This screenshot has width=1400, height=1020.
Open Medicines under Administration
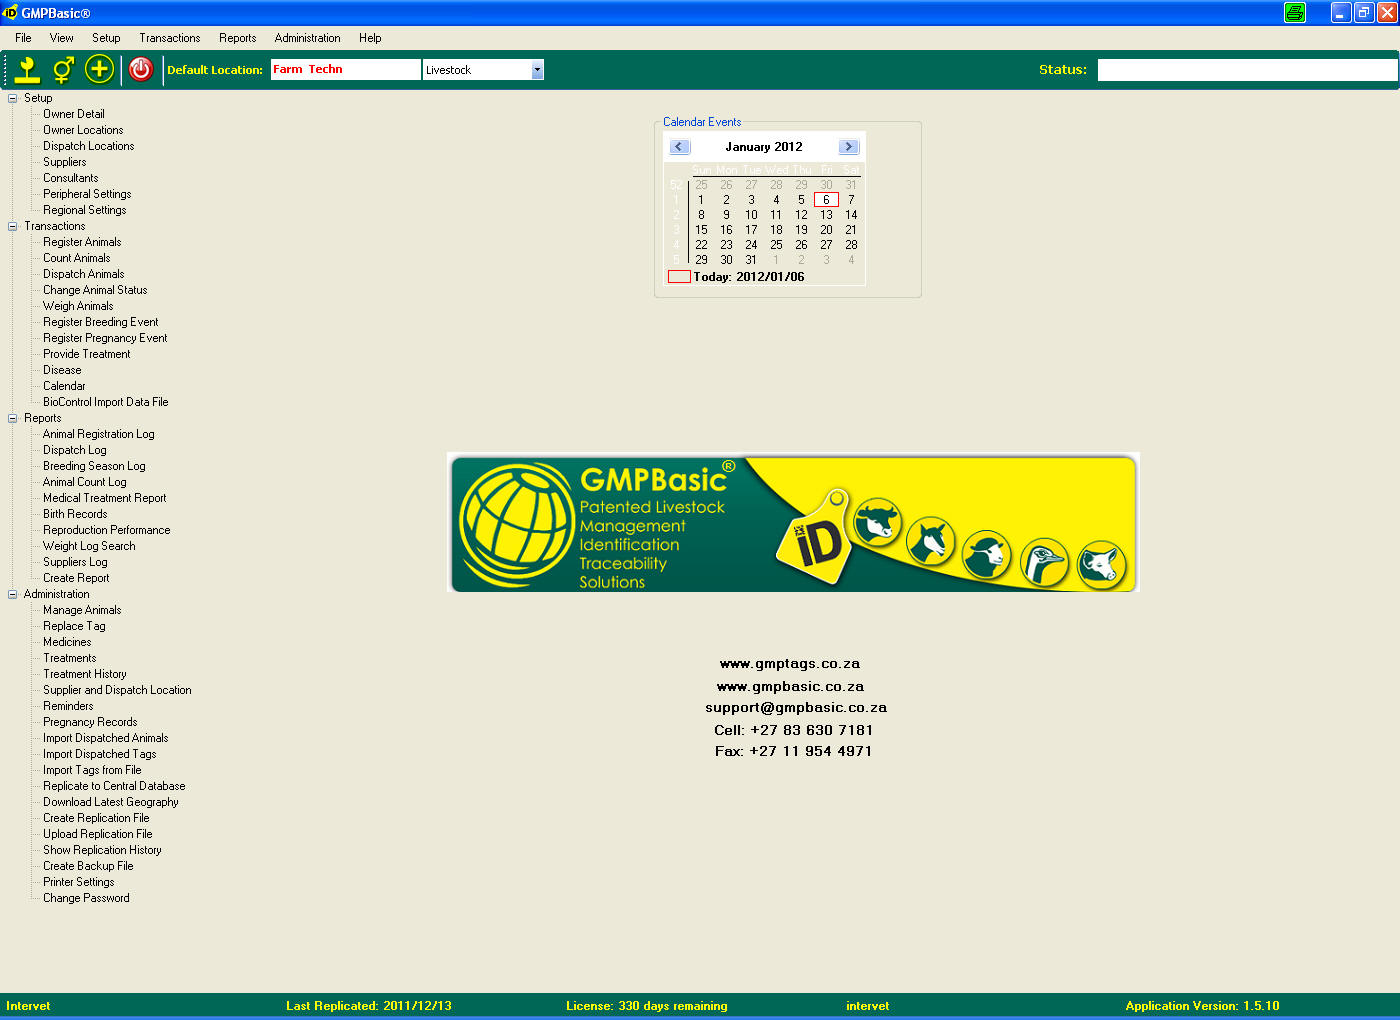[x=67, y=642]
